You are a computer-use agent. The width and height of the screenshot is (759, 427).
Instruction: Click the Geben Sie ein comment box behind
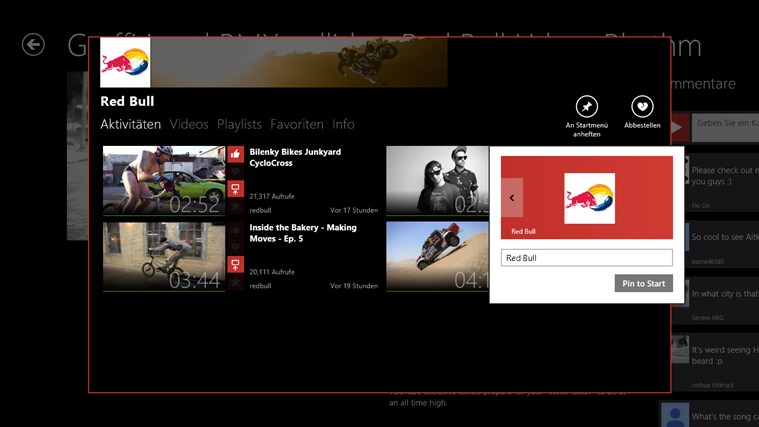(x=725, y=127)
